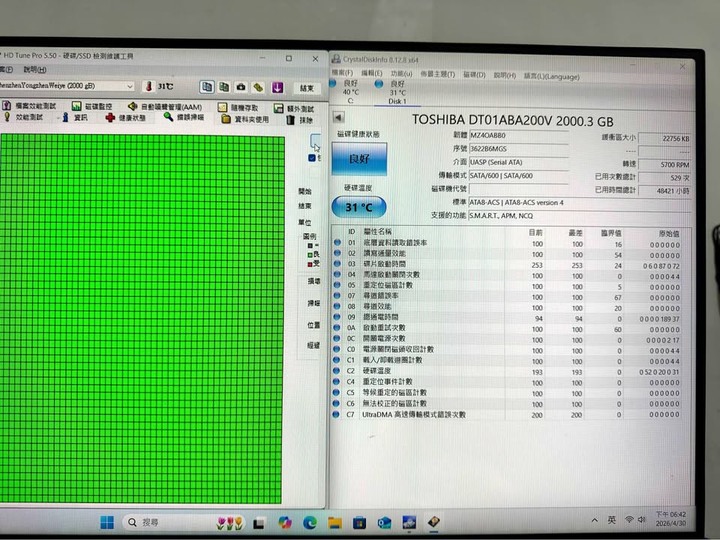
Task: Open CrystalDiskInfo 說明(H) menu
Action: pos(505,75)
